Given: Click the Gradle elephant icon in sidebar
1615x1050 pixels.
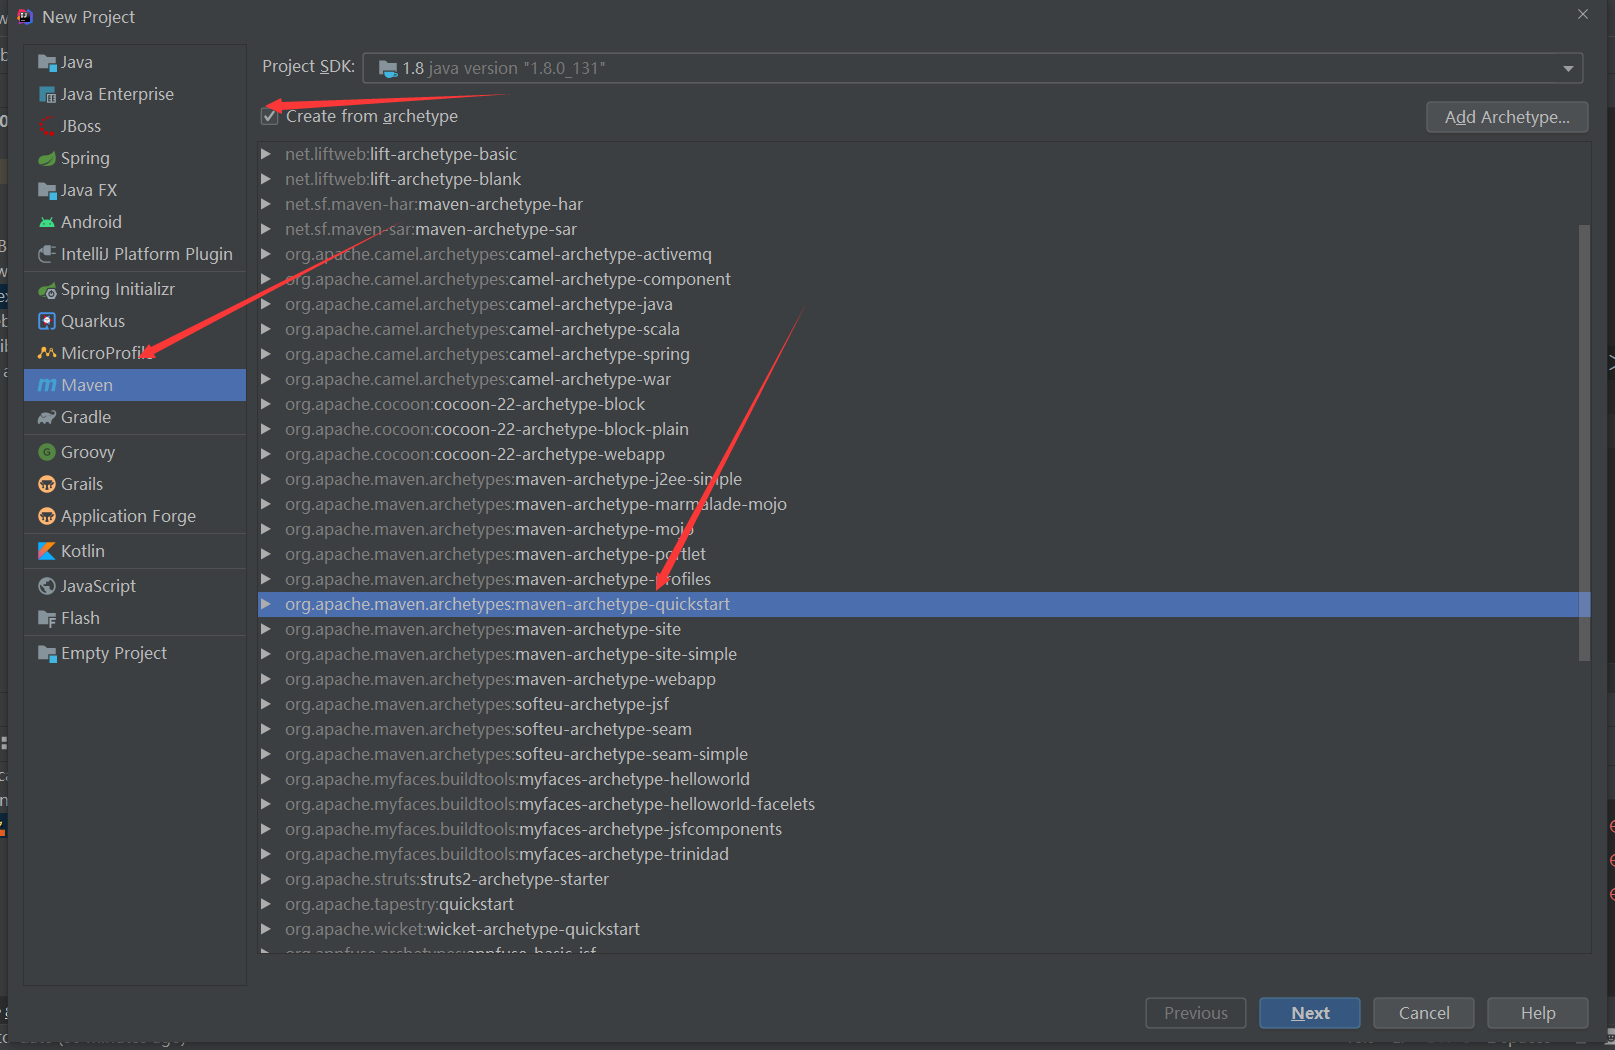Looking at the screenshot, I should tap(46, 417).
